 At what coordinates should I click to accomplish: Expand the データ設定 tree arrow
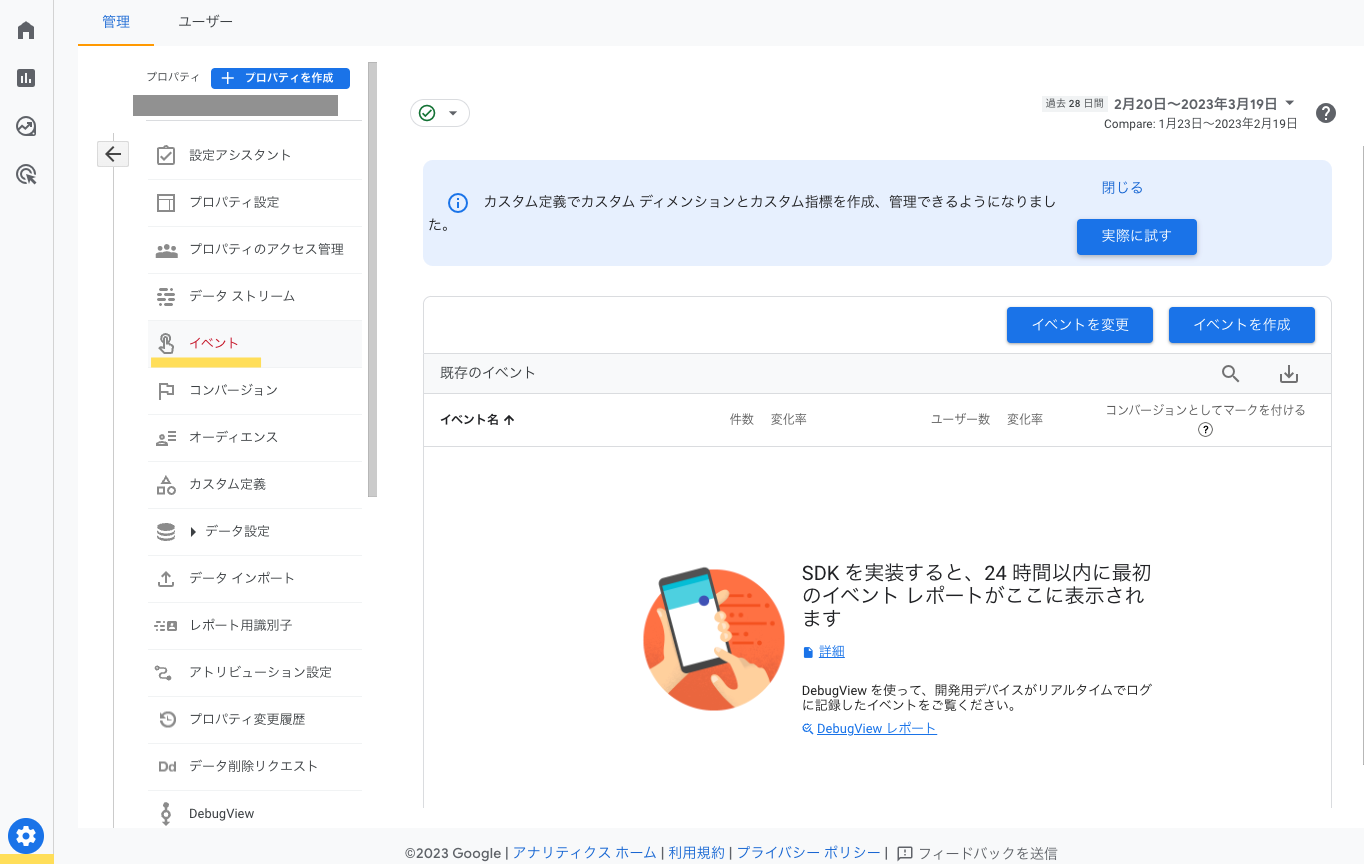193,532
